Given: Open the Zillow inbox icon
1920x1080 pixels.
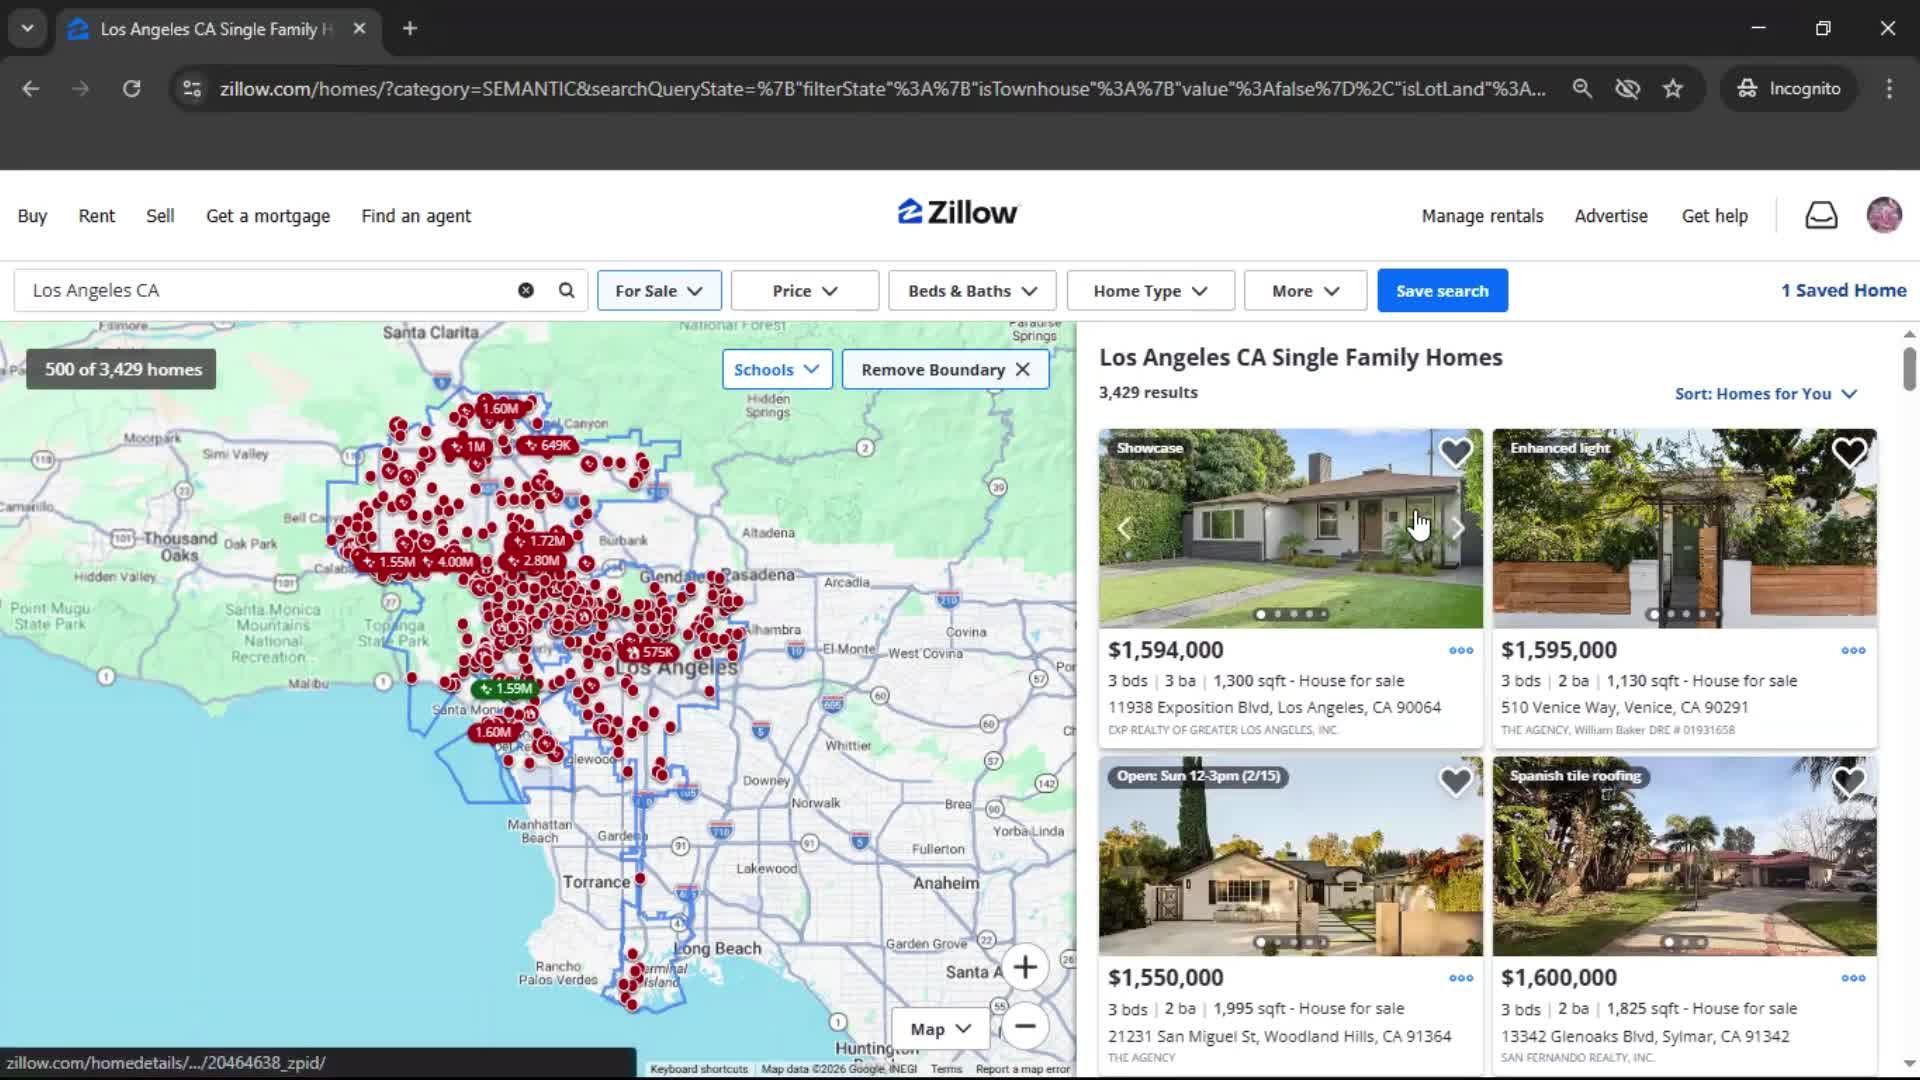Looking at the screenshot, I should [x=1821, y=215].
